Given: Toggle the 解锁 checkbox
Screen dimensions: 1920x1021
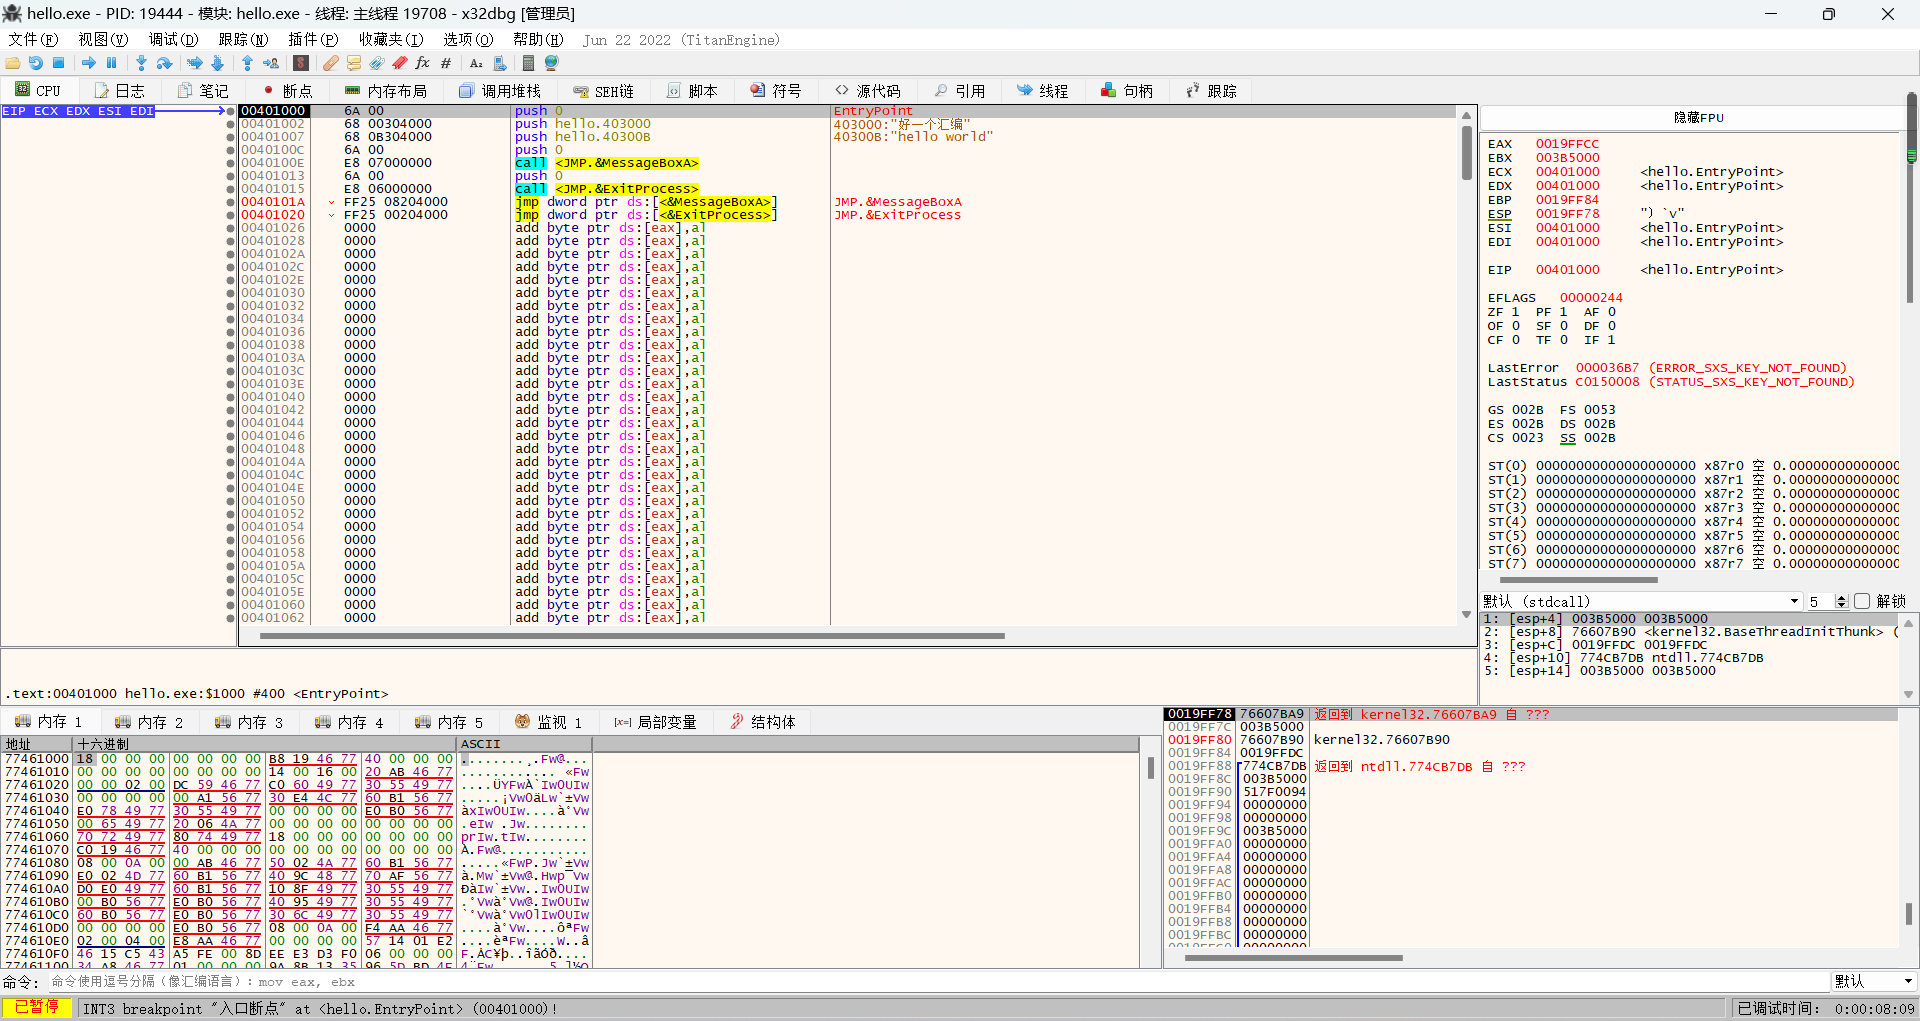Looking at the screenshot, I should point(1862,601).
